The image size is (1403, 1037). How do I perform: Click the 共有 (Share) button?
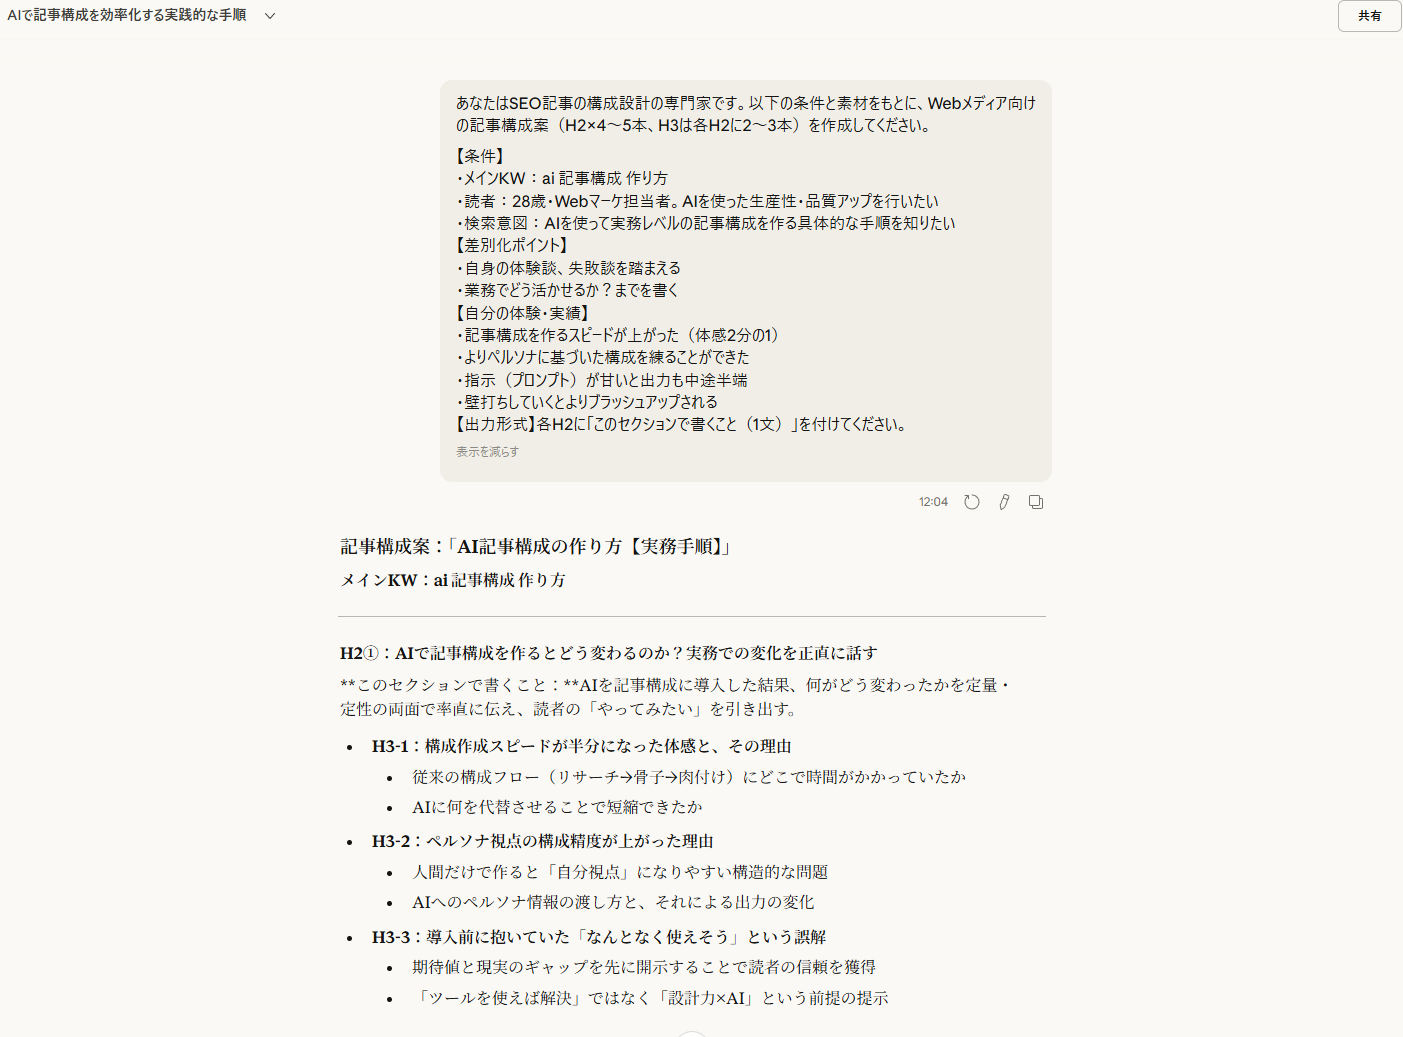point(1368,16)
